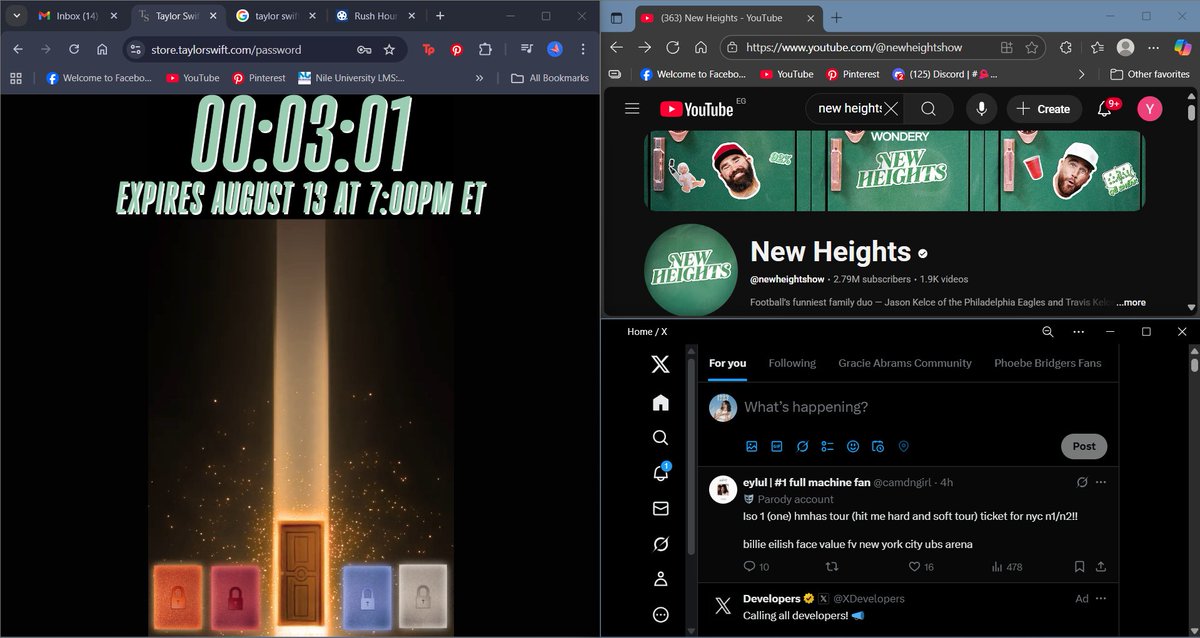Expand hidden bookmarks chevron in Chrome

coord(479,78)
